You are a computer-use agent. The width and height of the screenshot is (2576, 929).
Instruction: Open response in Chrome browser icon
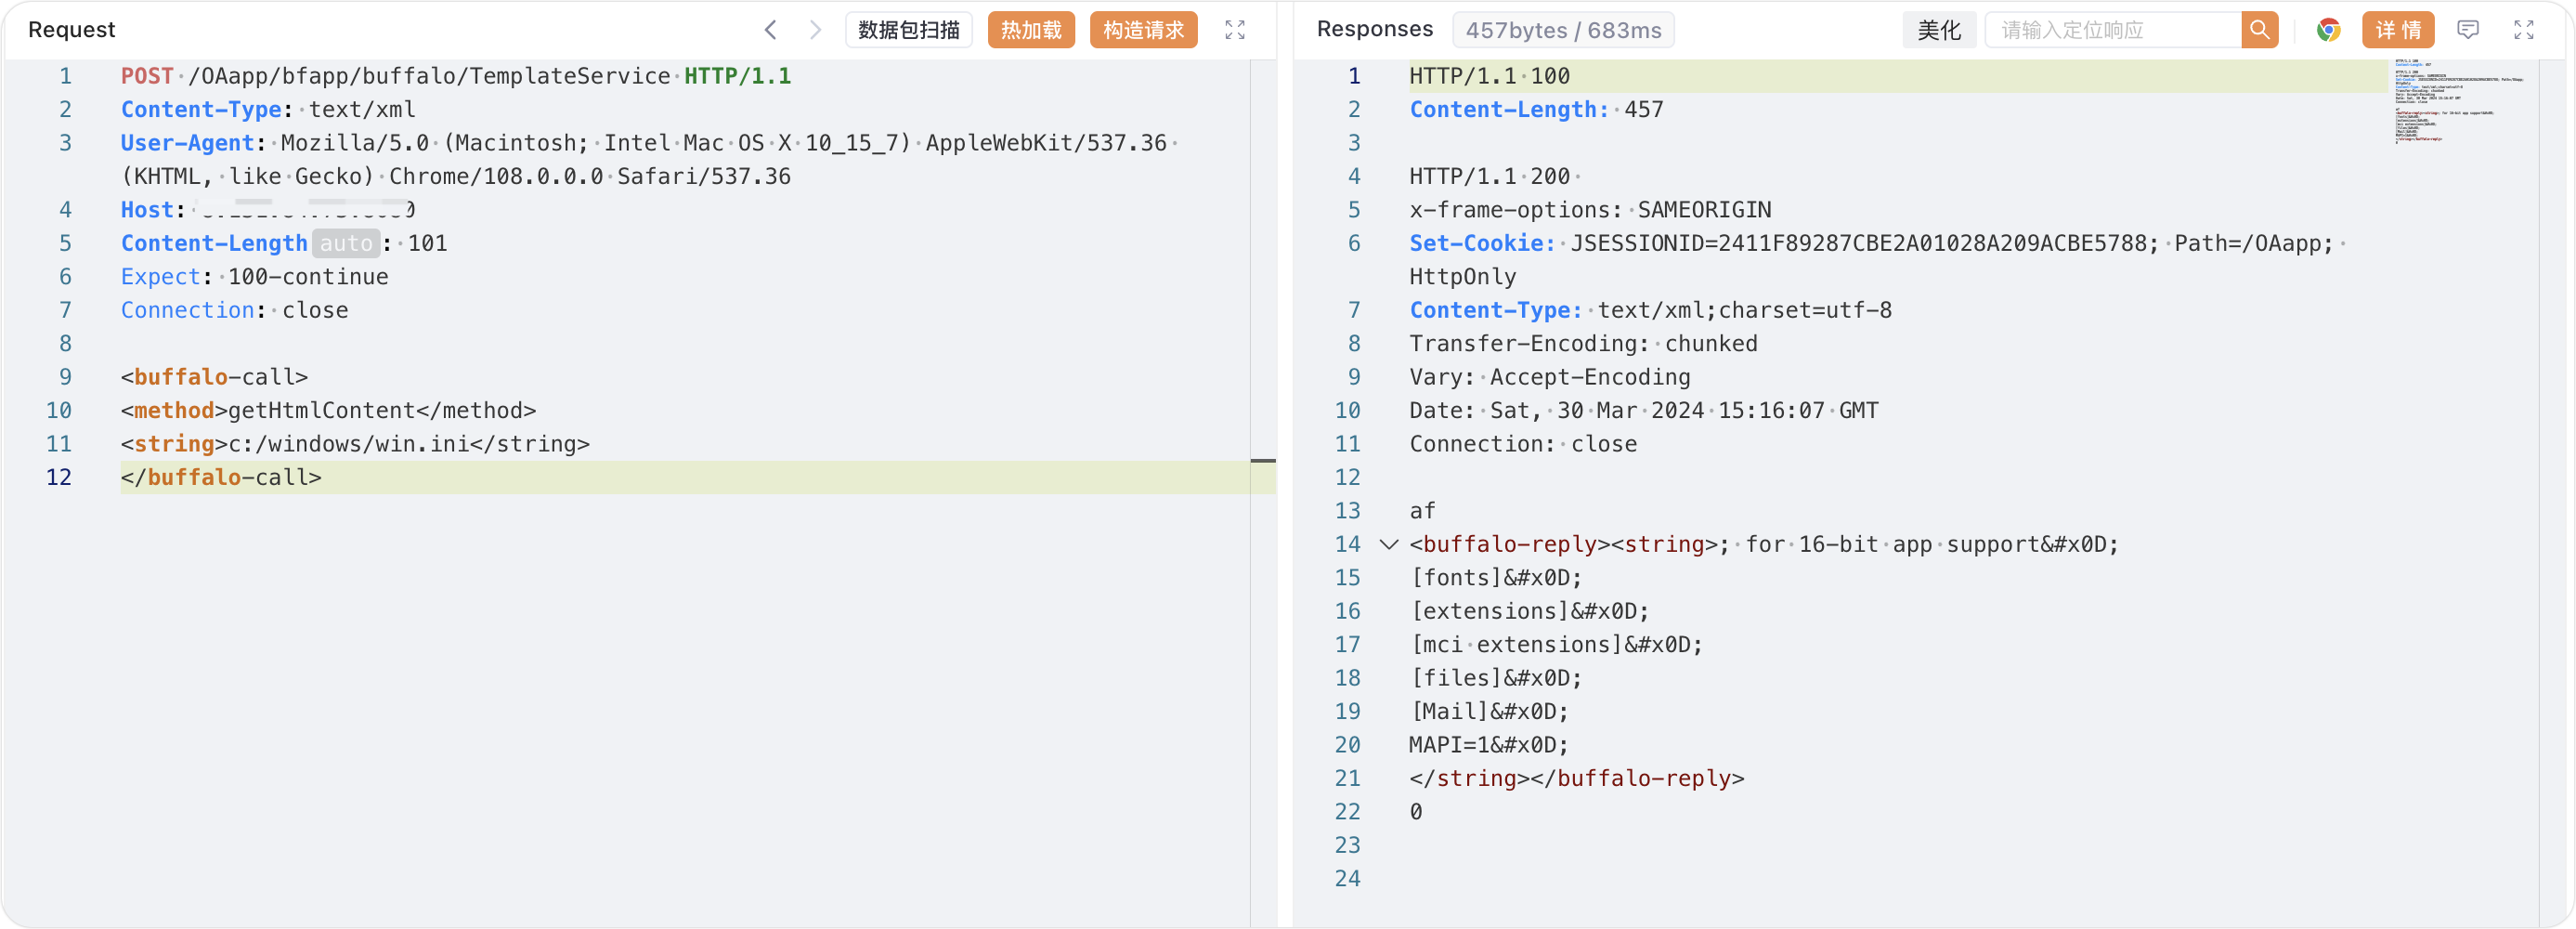coord(2328,30)
